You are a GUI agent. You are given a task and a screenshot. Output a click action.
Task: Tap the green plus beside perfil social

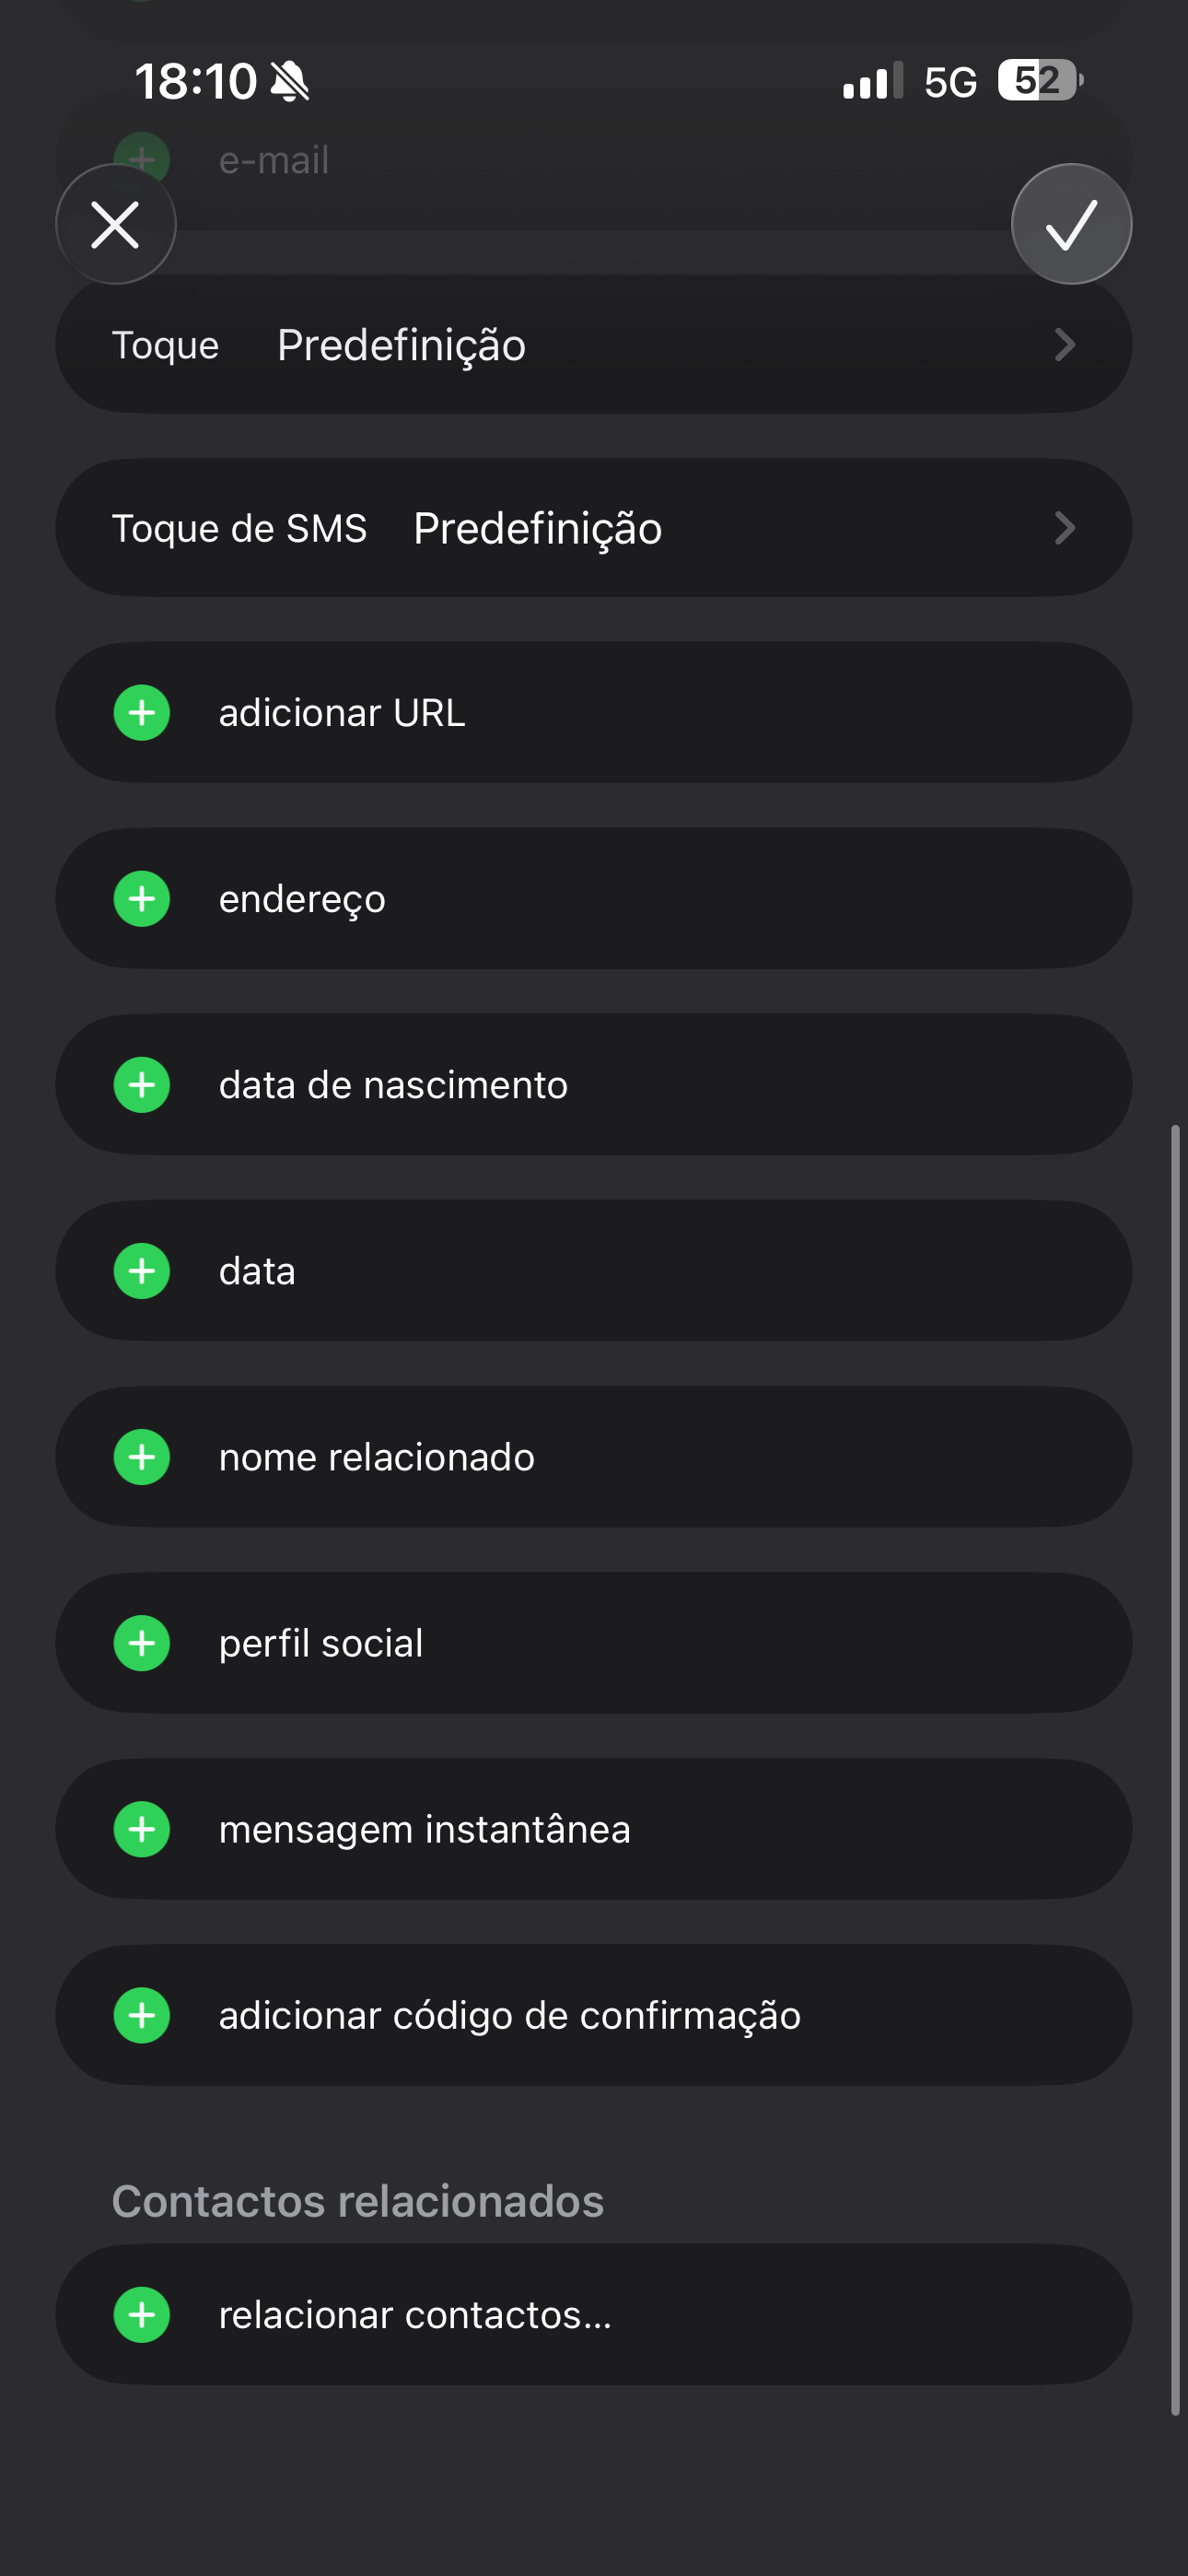142,1643
